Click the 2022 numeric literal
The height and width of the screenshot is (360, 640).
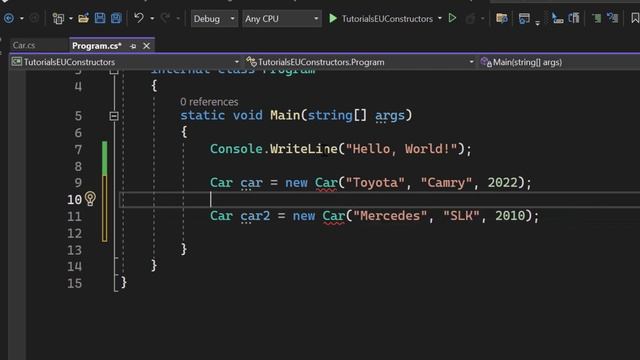[502, 182]
